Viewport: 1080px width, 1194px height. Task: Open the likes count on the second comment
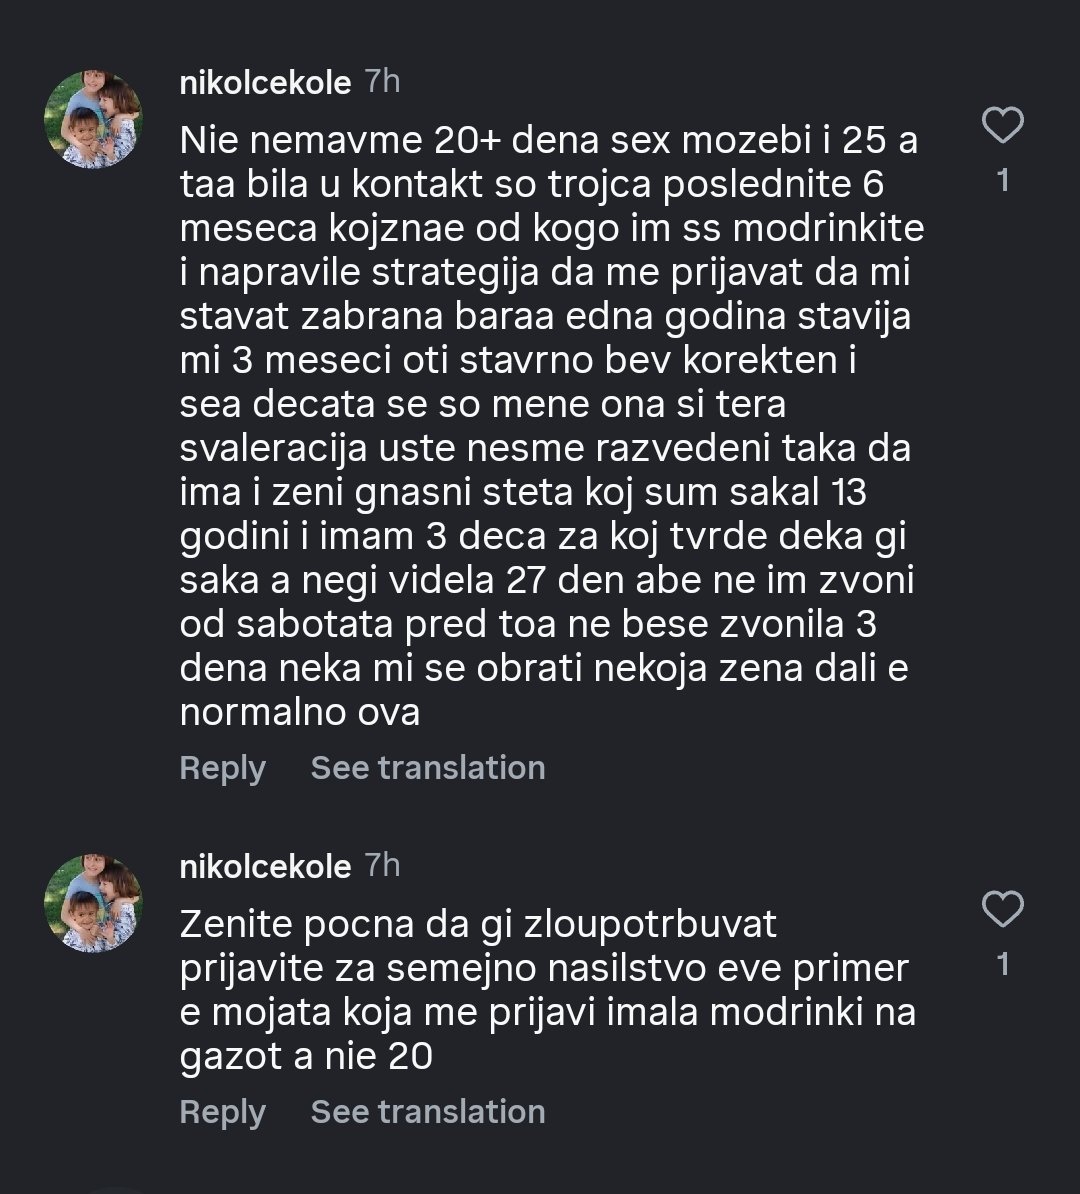(x=1003, y=965)
